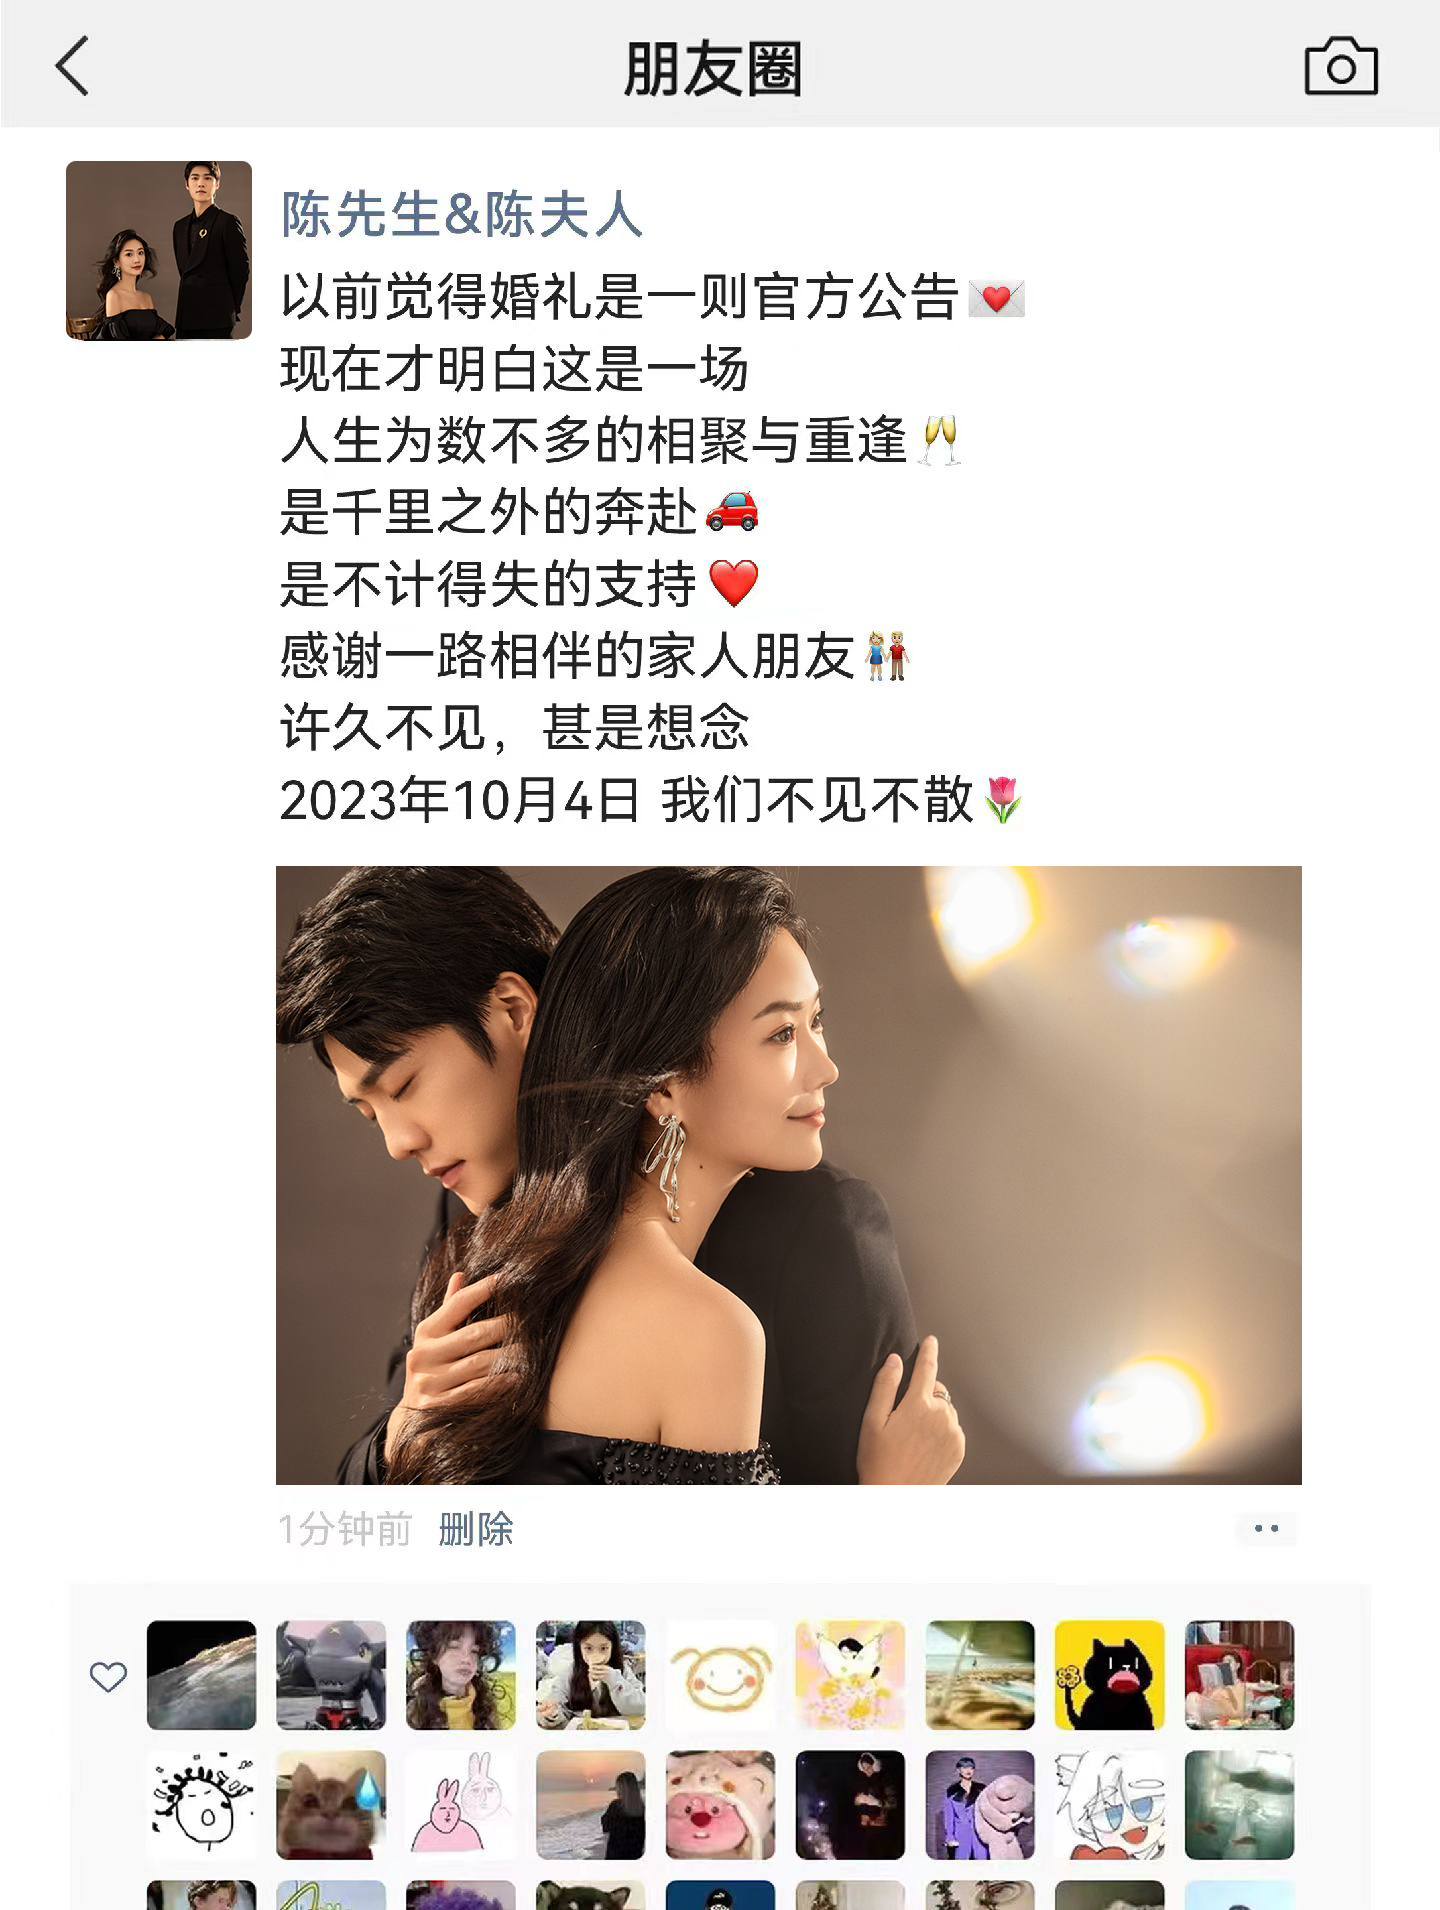View the wedding photo full screen
The width and height of the screenshot is (1440, 1910).
(788, 1175)
